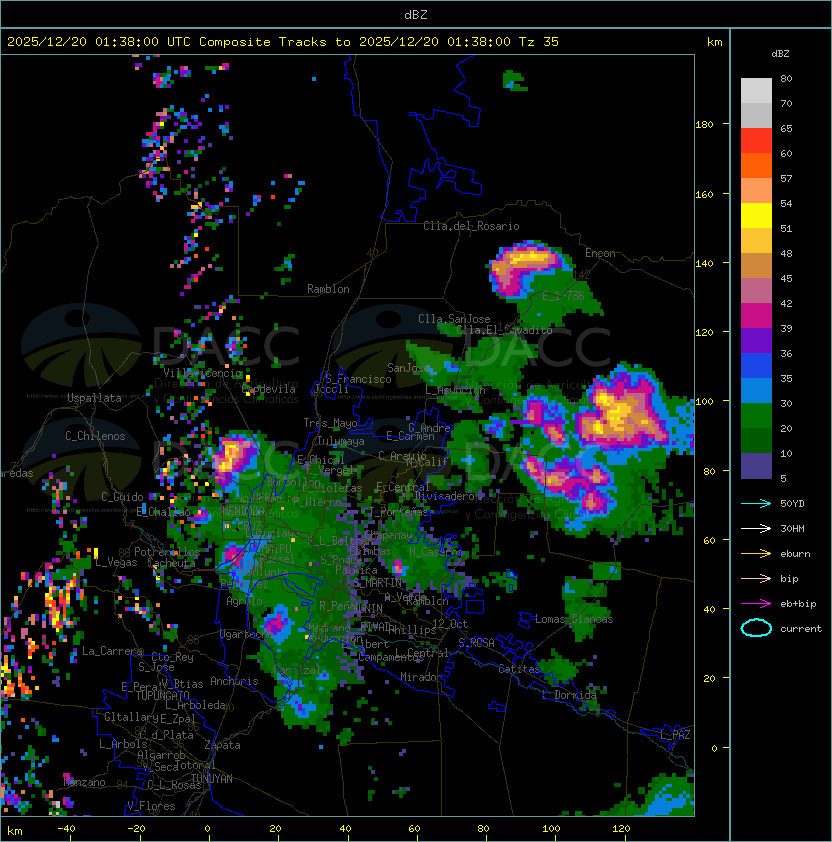
Task: Click the 'S_ROSA' place label
Action: click(476, 642)
